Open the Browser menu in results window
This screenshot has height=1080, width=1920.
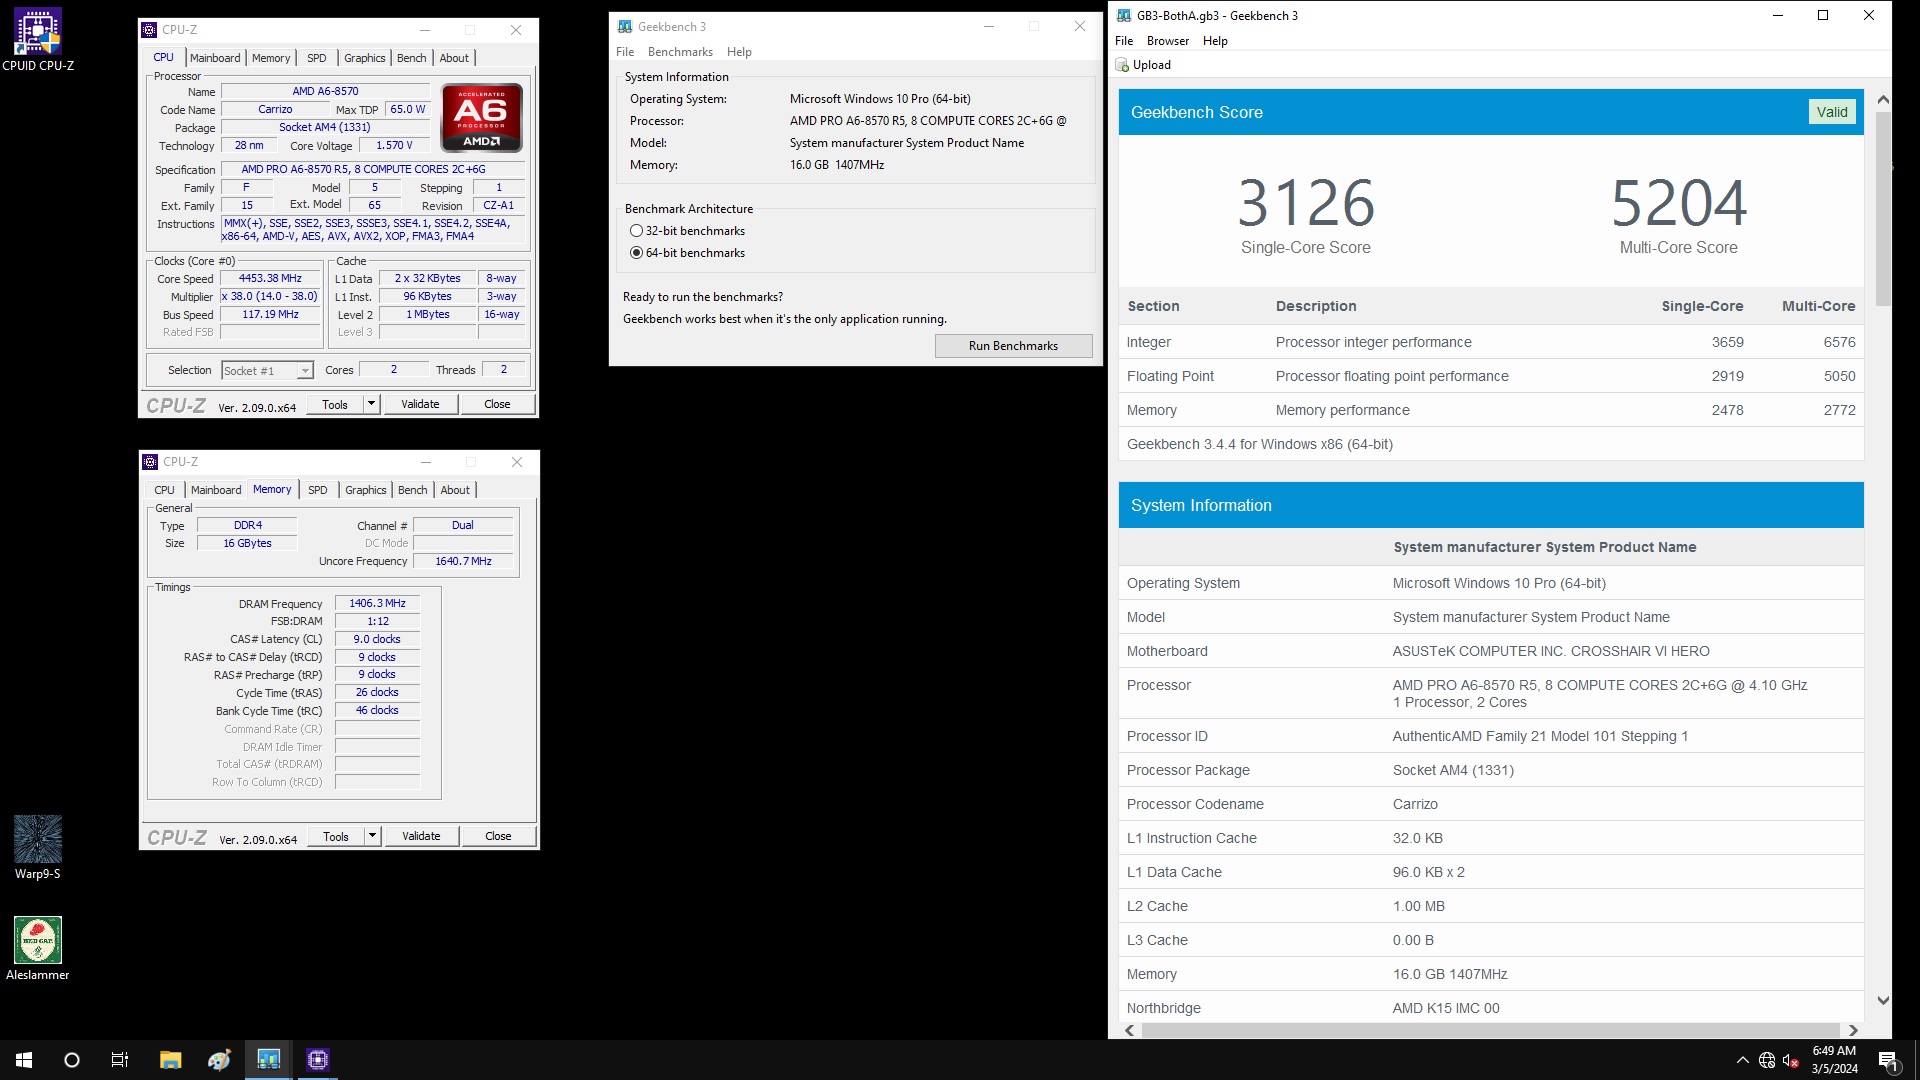[x=1168, y=41]
